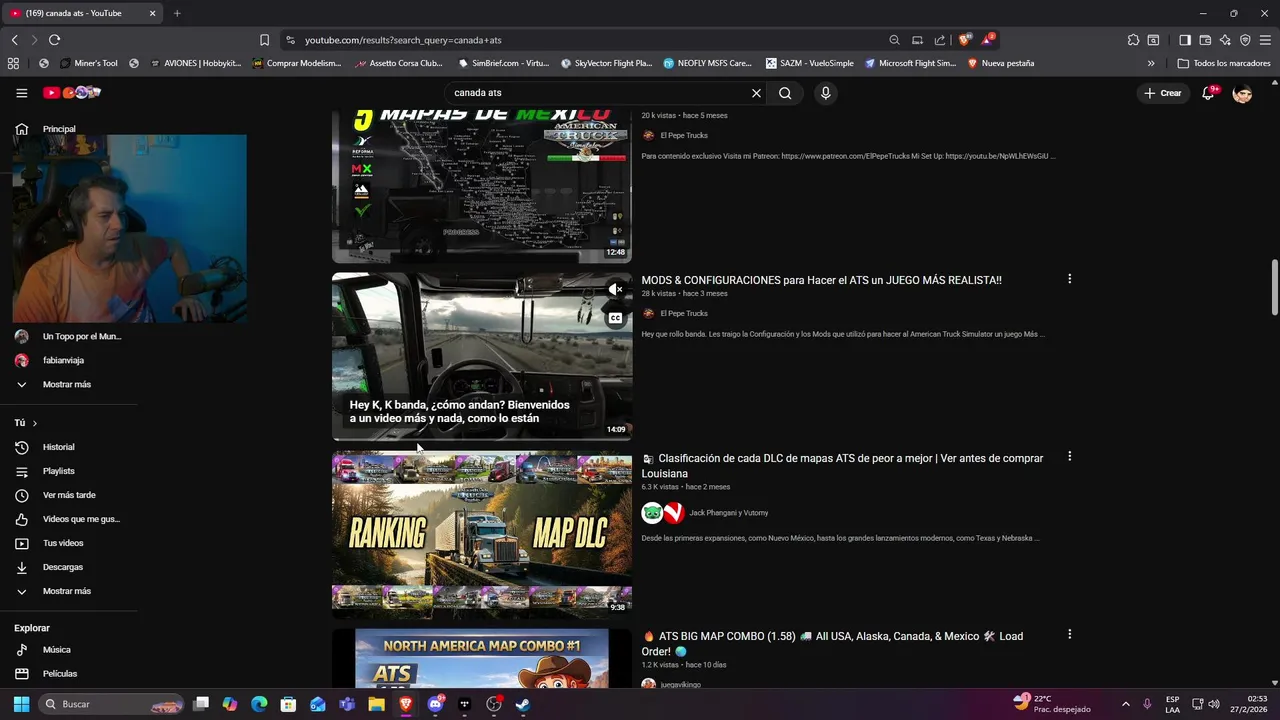Open 'Clasificación de cada DLC' video title

pyautogui.click(x=842, y=466)
